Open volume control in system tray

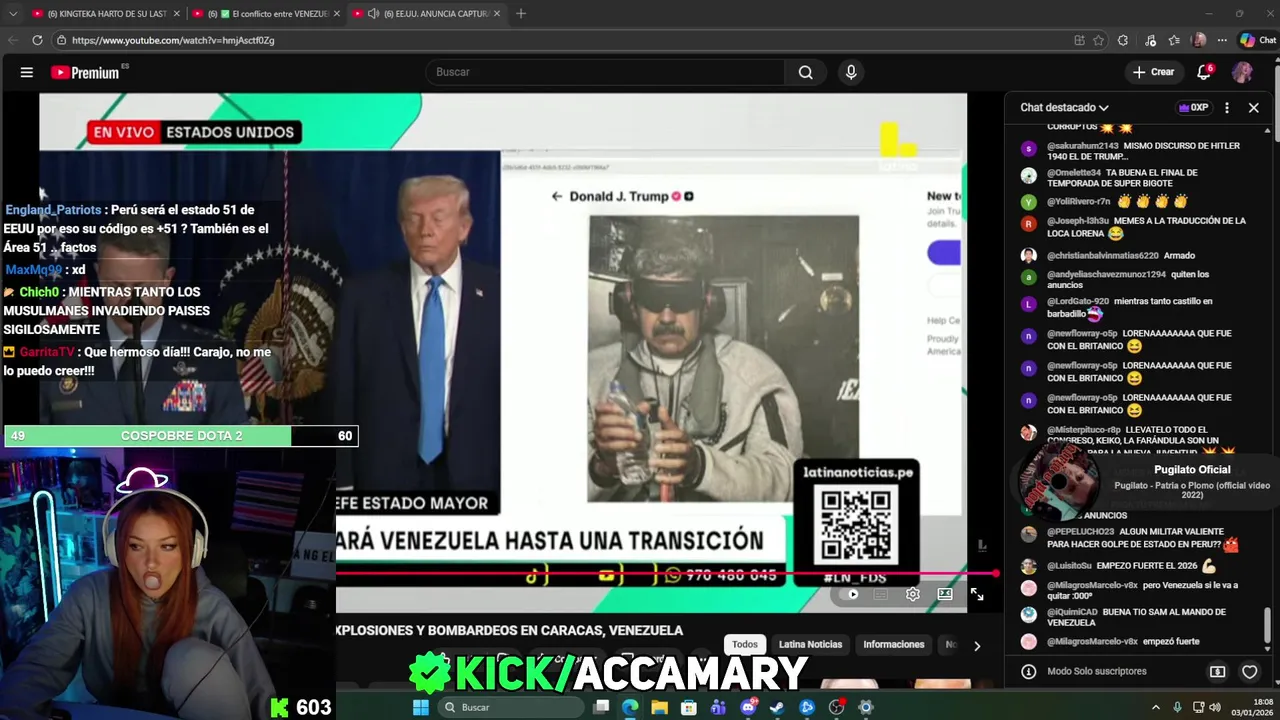[x=1215, y=707]
